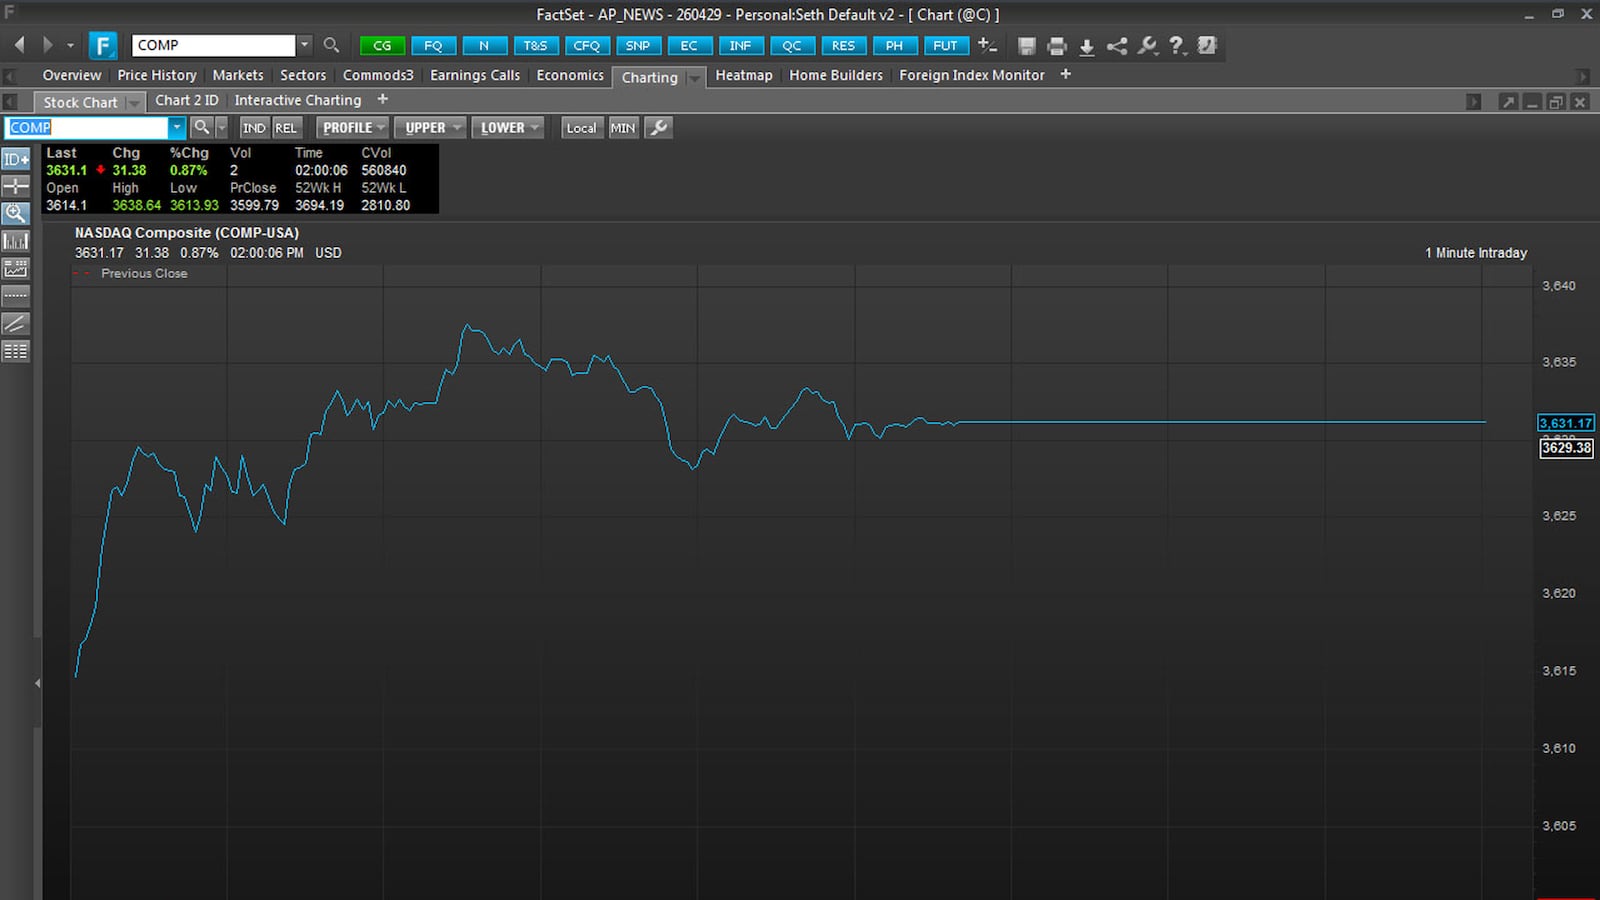Open the PROFILE dropdown

(x=351, y=127)
